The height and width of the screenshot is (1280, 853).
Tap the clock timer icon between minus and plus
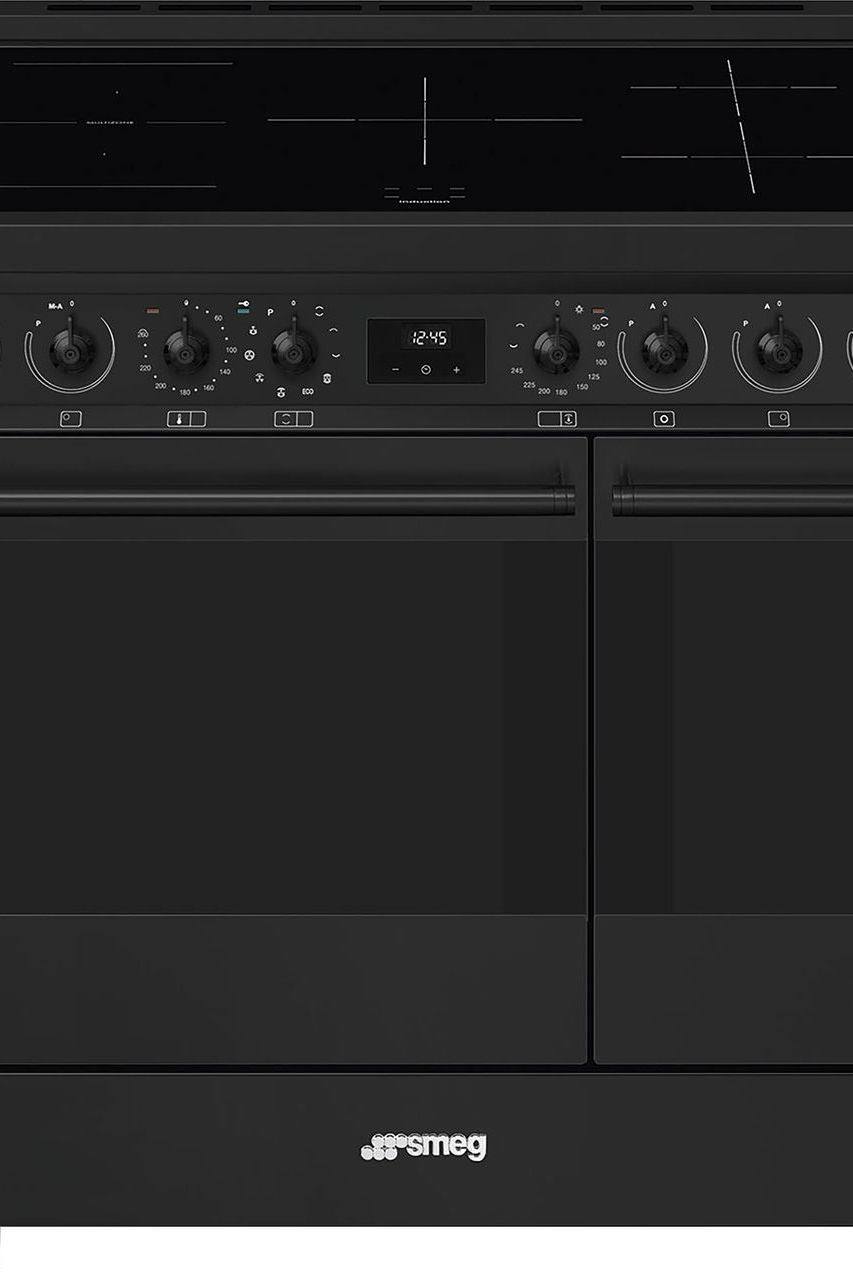pos(426,370)
